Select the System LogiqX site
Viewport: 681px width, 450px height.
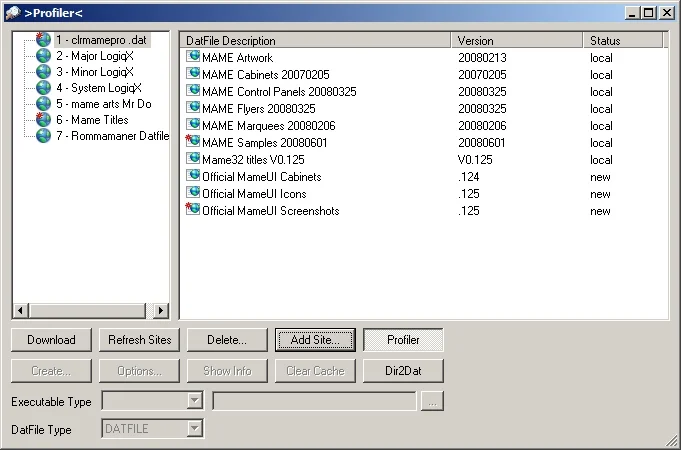pyautogui.click(x=98, y=88)
